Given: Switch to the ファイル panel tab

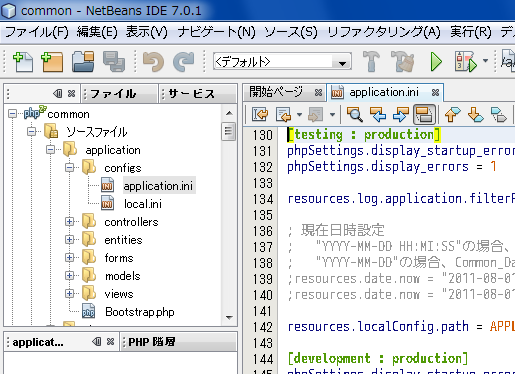Looking at the screenshot, I should point(119,94).
